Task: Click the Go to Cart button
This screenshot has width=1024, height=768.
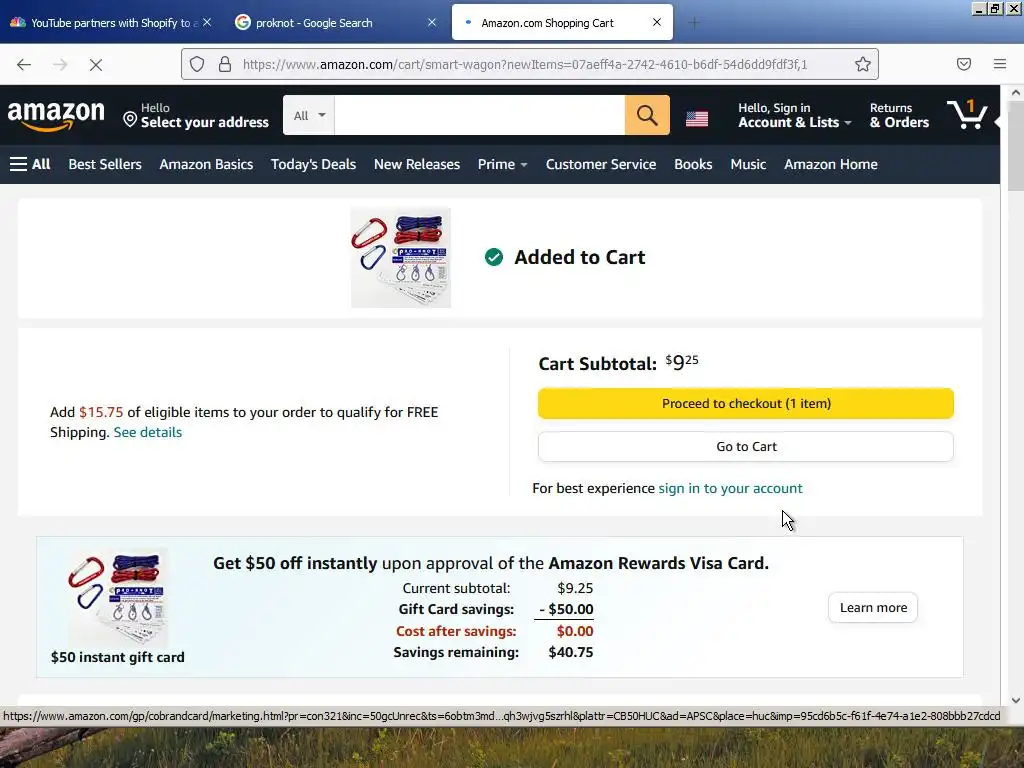Action: coord(746,447)
